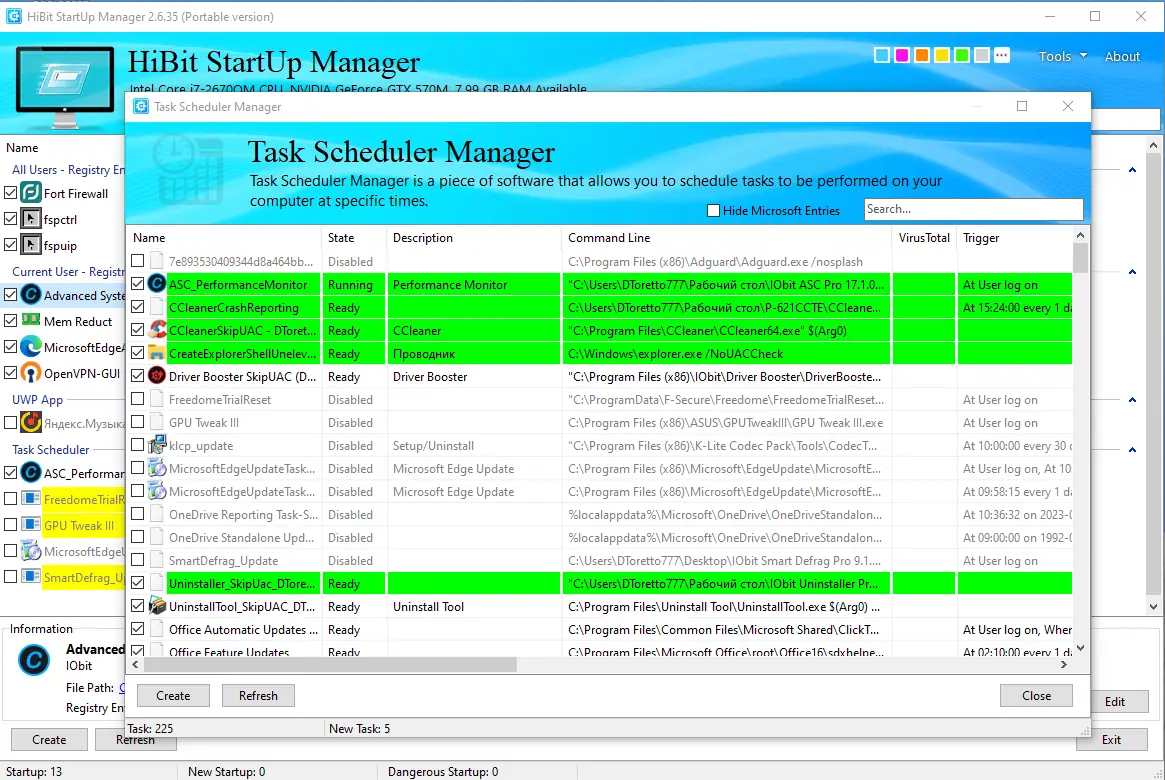This screenshot has width=1165, height=780.
Task: Click the Driver Booster SkipUAC icon
Action: click(x=157, y=376)
